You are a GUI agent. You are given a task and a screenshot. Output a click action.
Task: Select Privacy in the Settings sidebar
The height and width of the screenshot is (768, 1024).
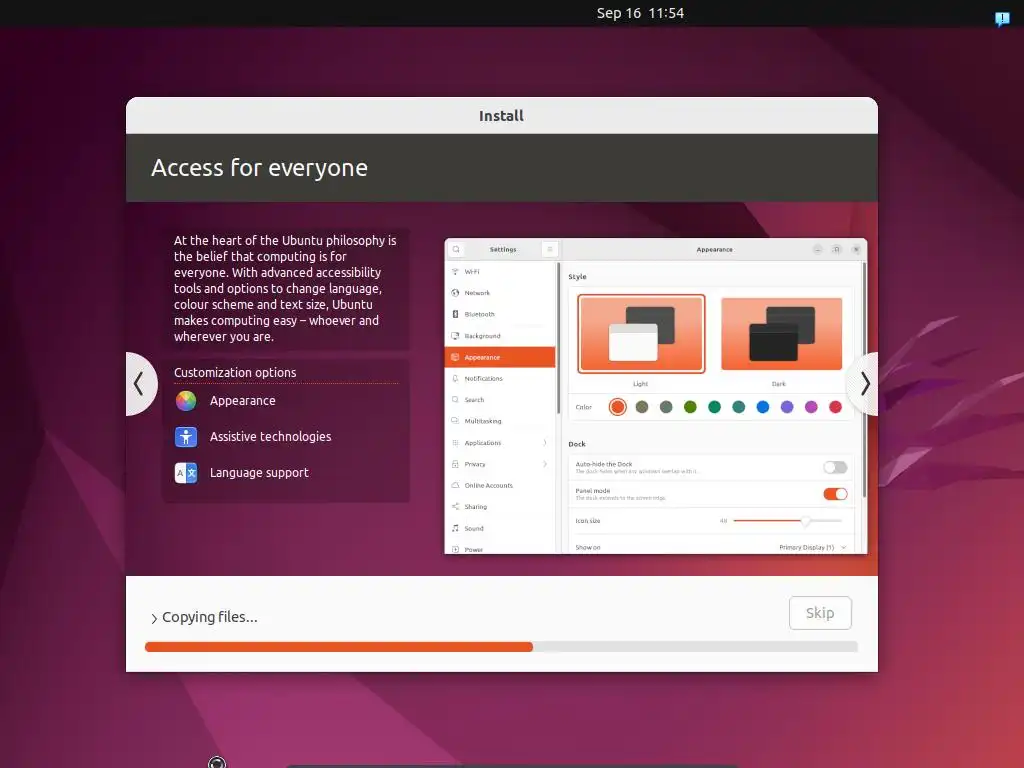pos(500,464)
